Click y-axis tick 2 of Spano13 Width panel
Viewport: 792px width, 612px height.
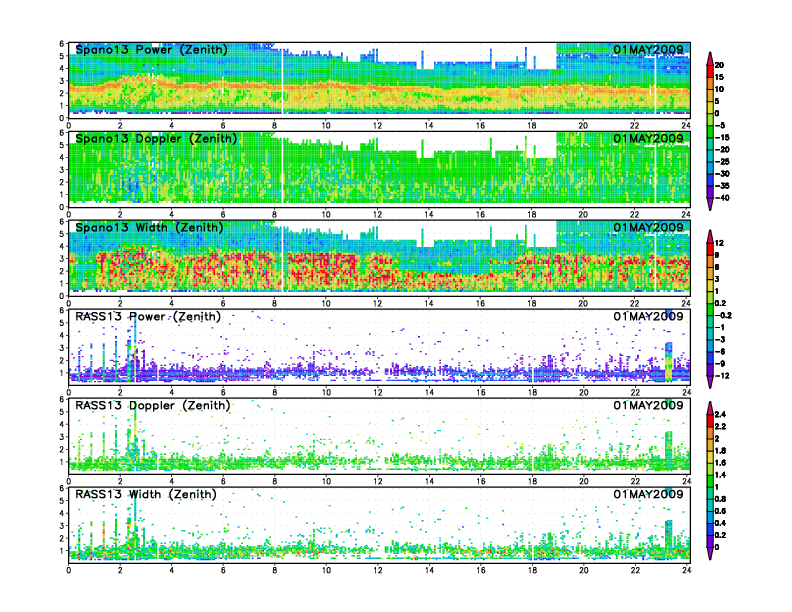(62, 271)
